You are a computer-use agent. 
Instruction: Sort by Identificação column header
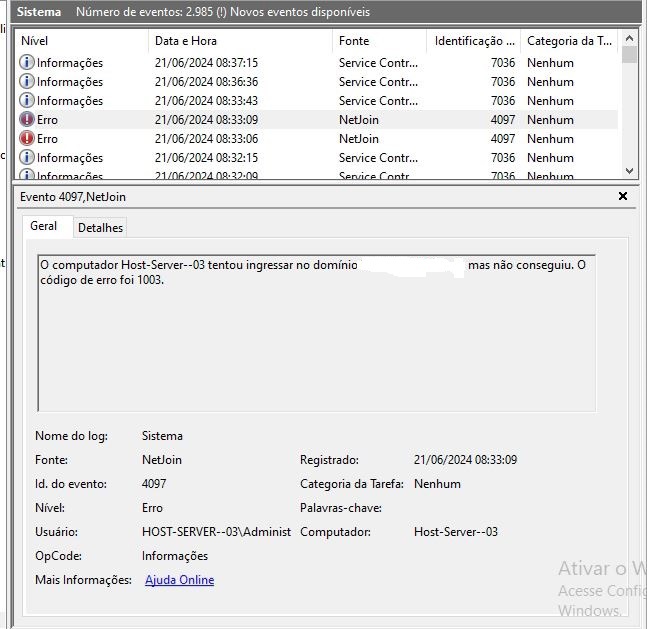click(x=474, y=41)
